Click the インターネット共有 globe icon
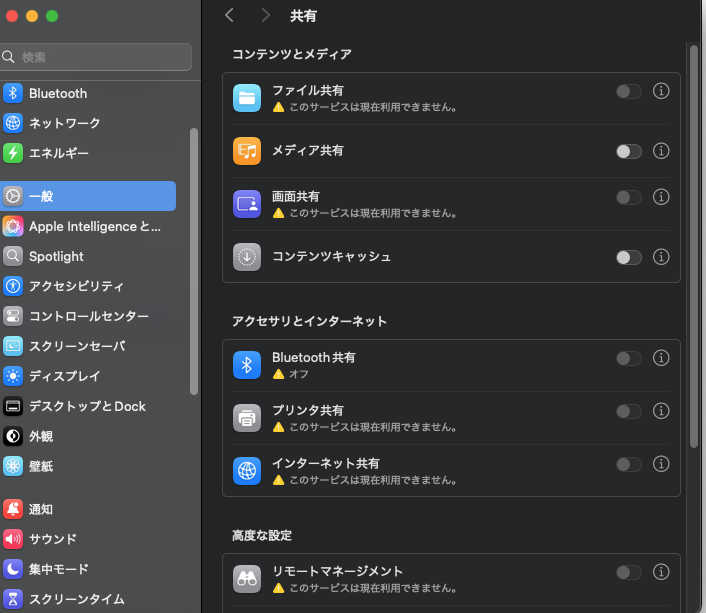Screen dimensions: 706x613 point(247,471)
